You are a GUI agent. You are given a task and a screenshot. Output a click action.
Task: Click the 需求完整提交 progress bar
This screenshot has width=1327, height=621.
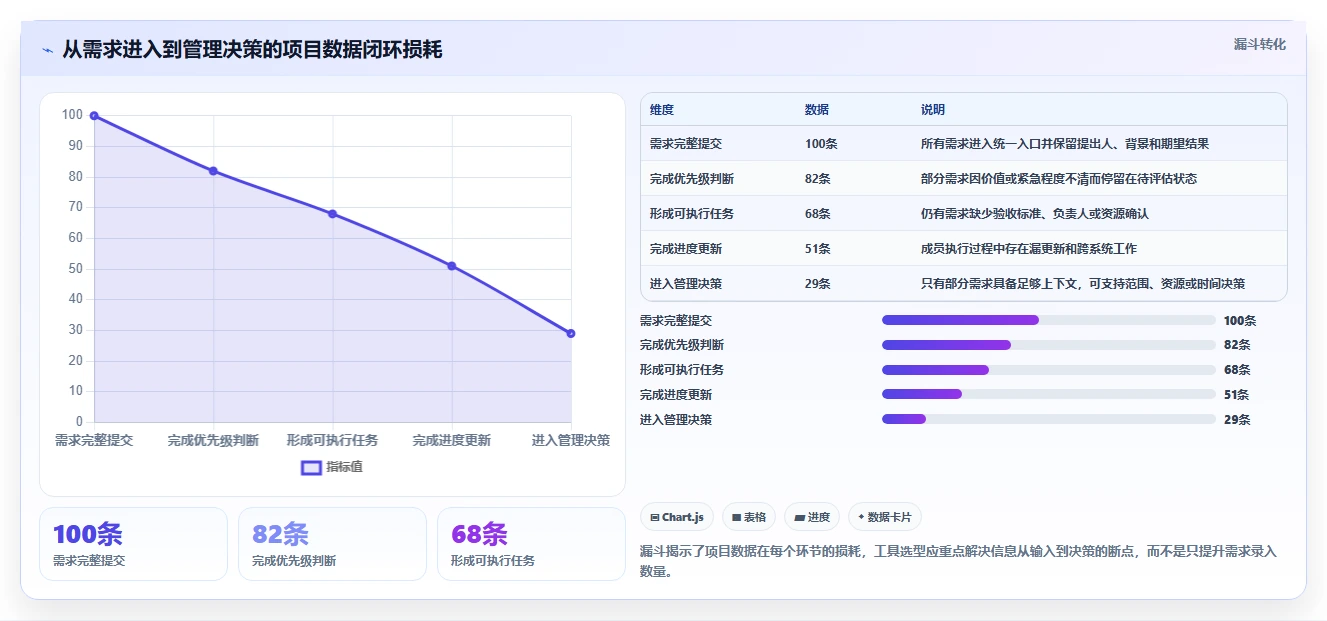click(1049, 320)
